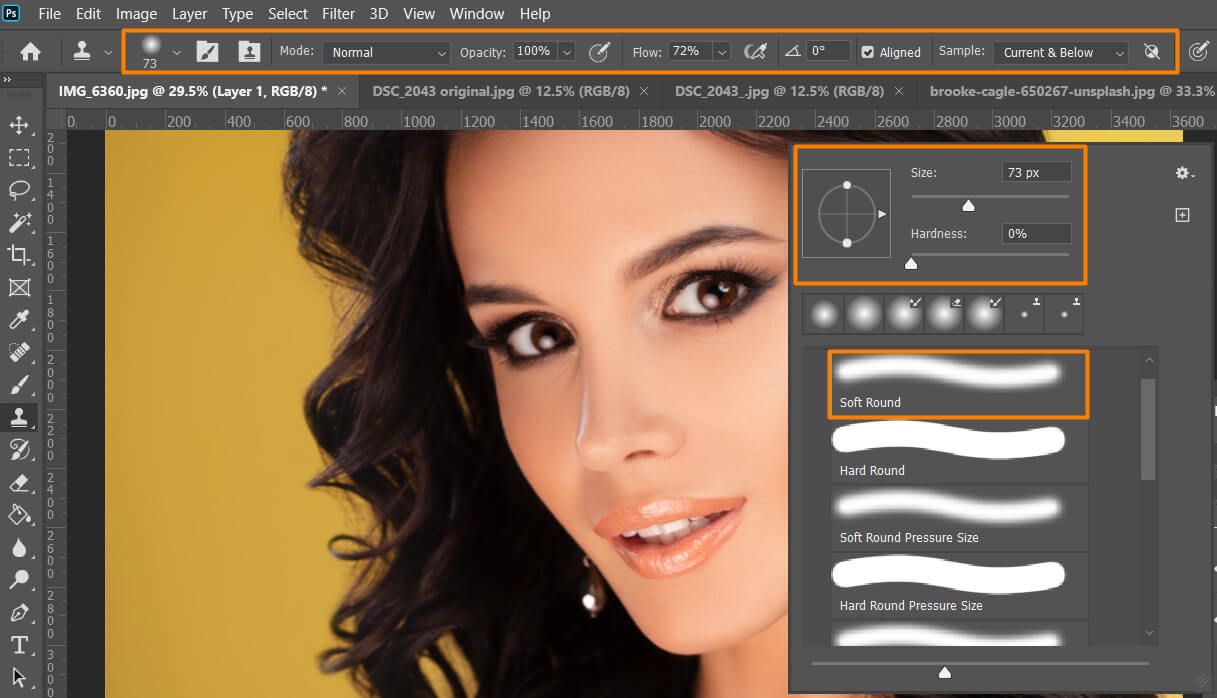Open the Filter menu
The height and width of the screenshot is (698, 1217).
tap(338, 13)
